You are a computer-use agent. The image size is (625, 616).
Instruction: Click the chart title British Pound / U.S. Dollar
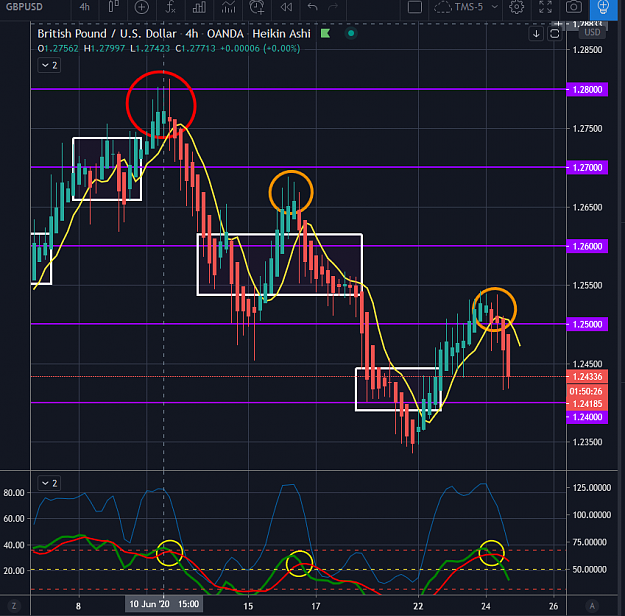107,34
